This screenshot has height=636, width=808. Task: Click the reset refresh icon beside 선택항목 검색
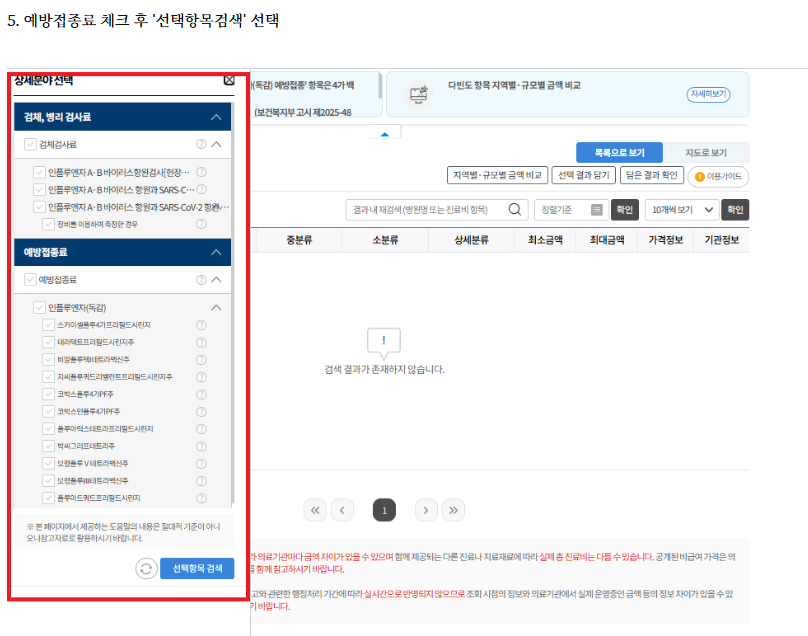(x=146, y=568)
